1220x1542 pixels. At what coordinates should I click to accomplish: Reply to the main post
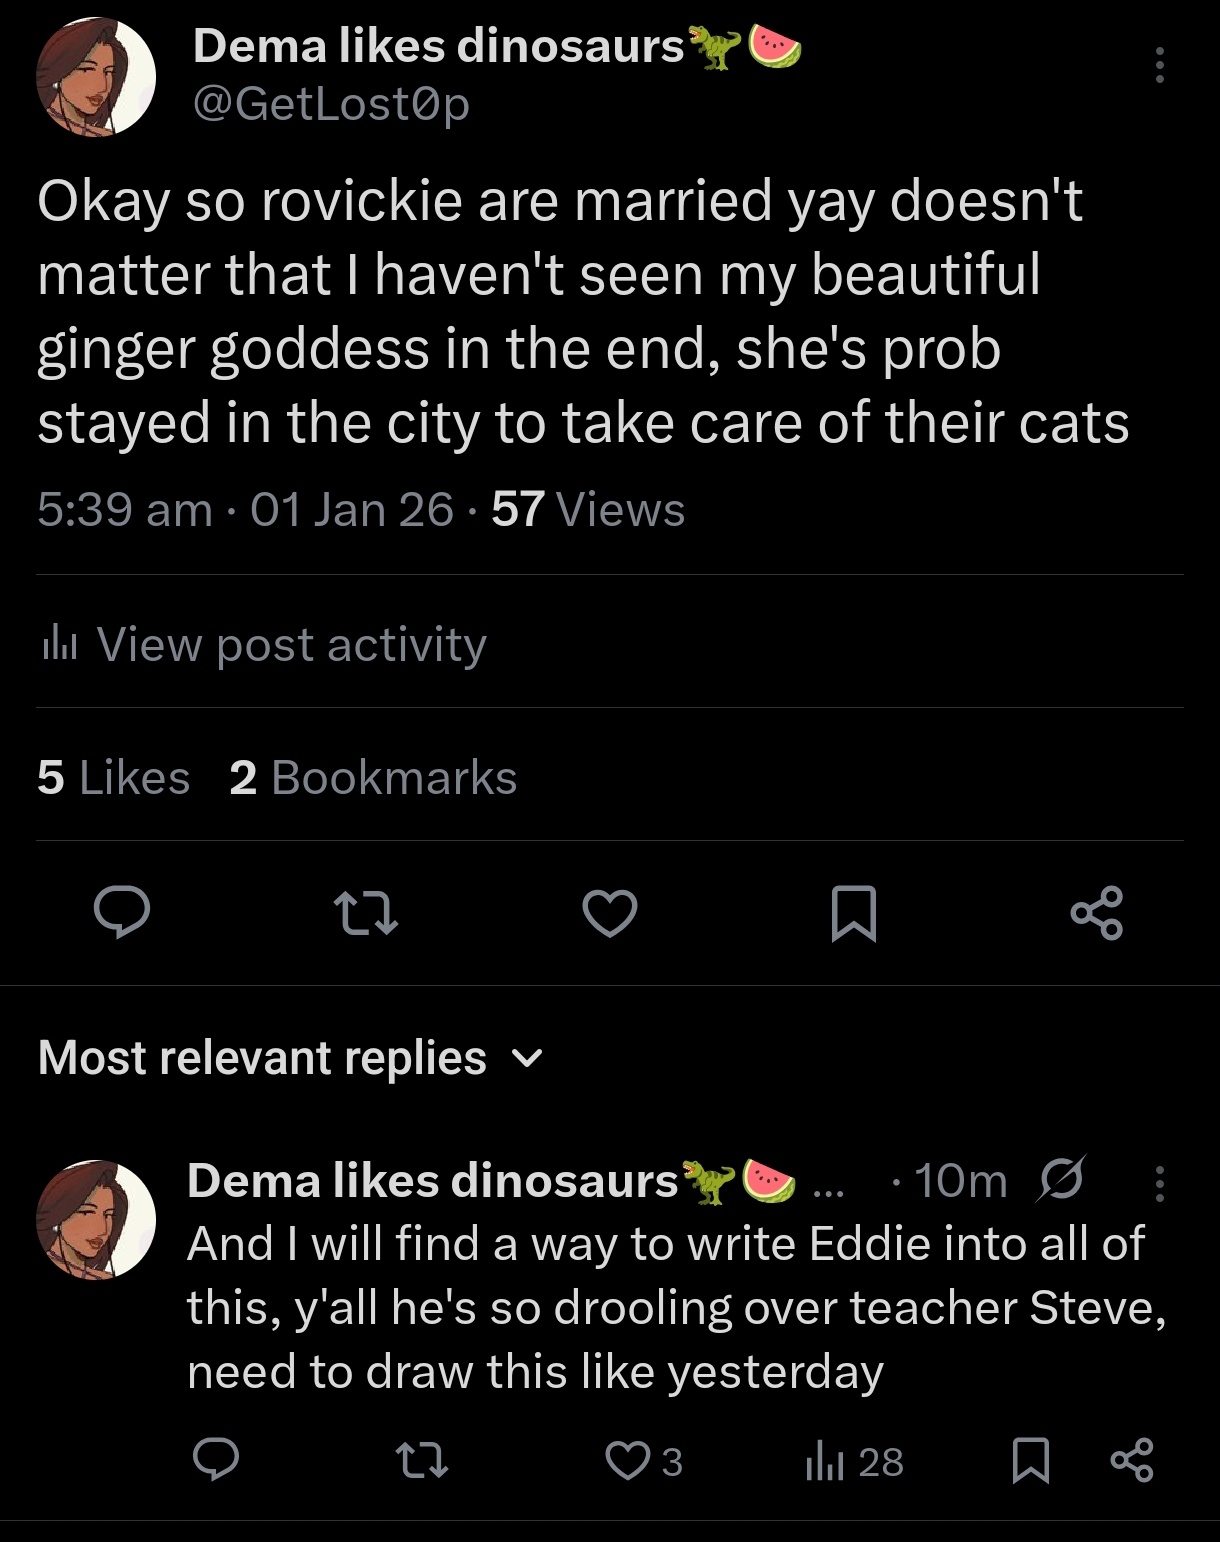click(122, 913)
